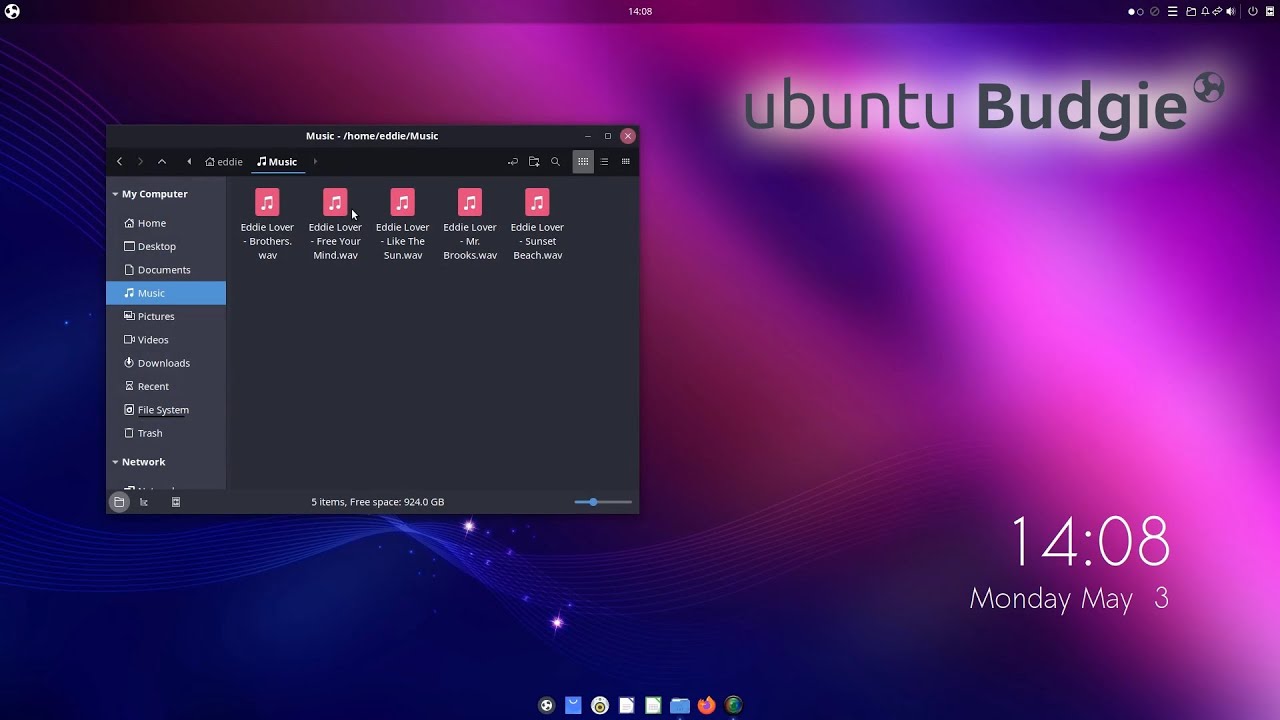The image size is (1280, 720).
Task: Click the caffeine/disabled circle tray icon
Action: pyautogui.click(x=1155, y=12)
